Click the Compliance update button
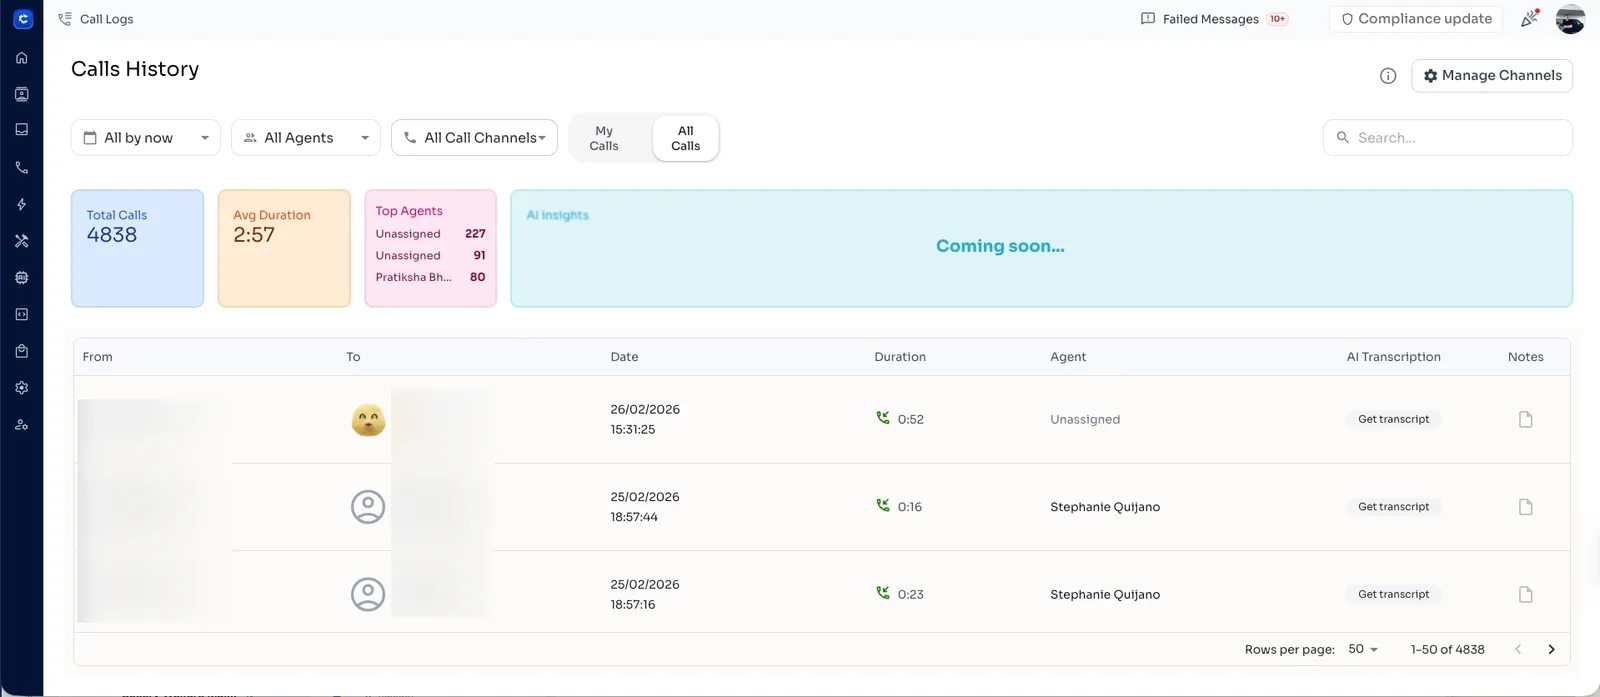 tap(1416, 19)
